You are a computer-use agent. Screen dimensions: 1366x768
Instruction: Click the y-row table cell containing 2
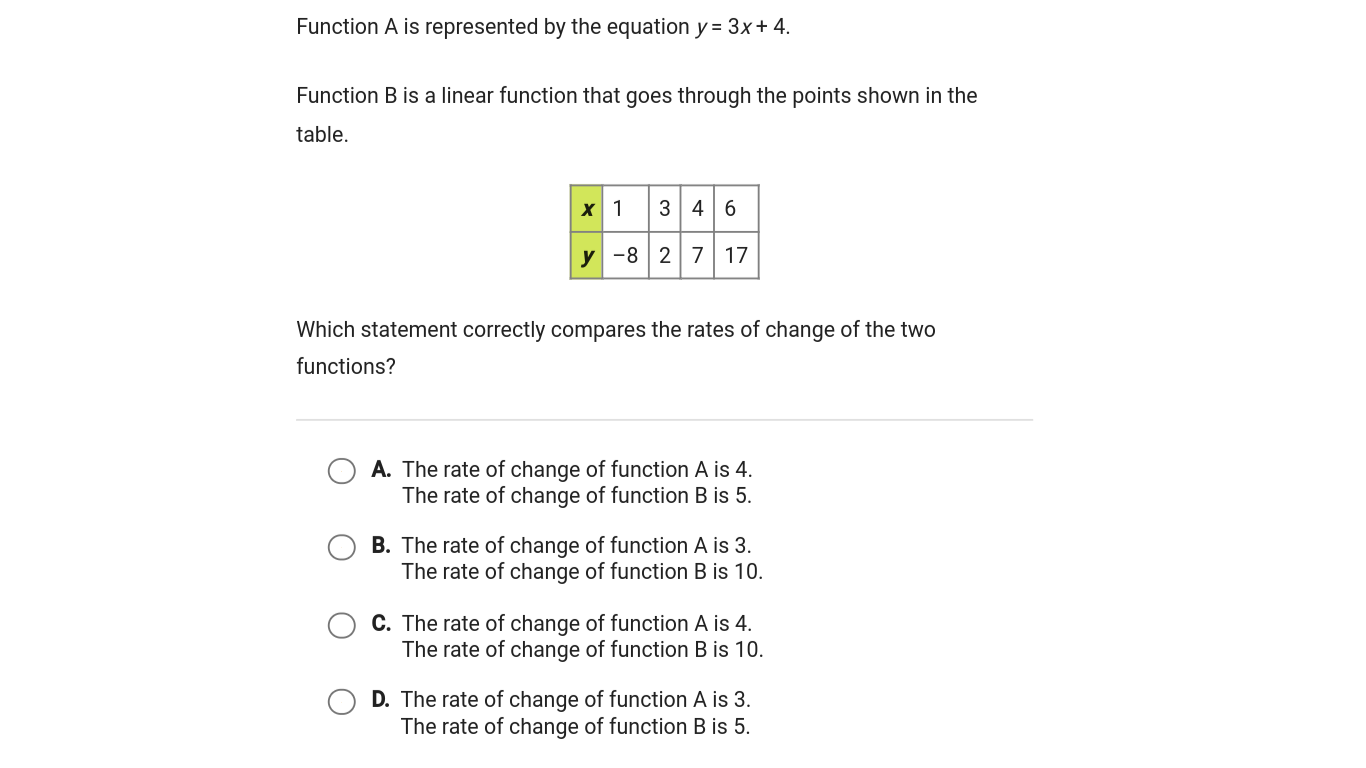tap(665, 256)
